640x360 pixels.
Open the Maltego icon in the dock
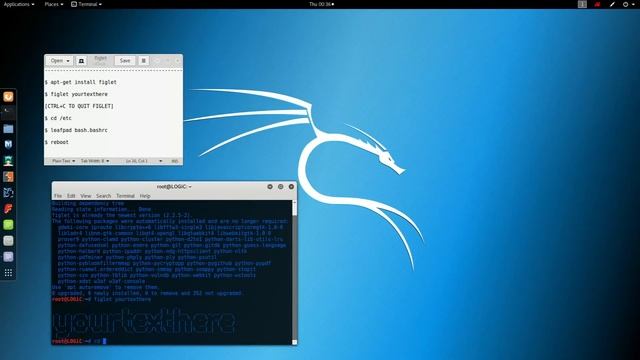[8, 193]
